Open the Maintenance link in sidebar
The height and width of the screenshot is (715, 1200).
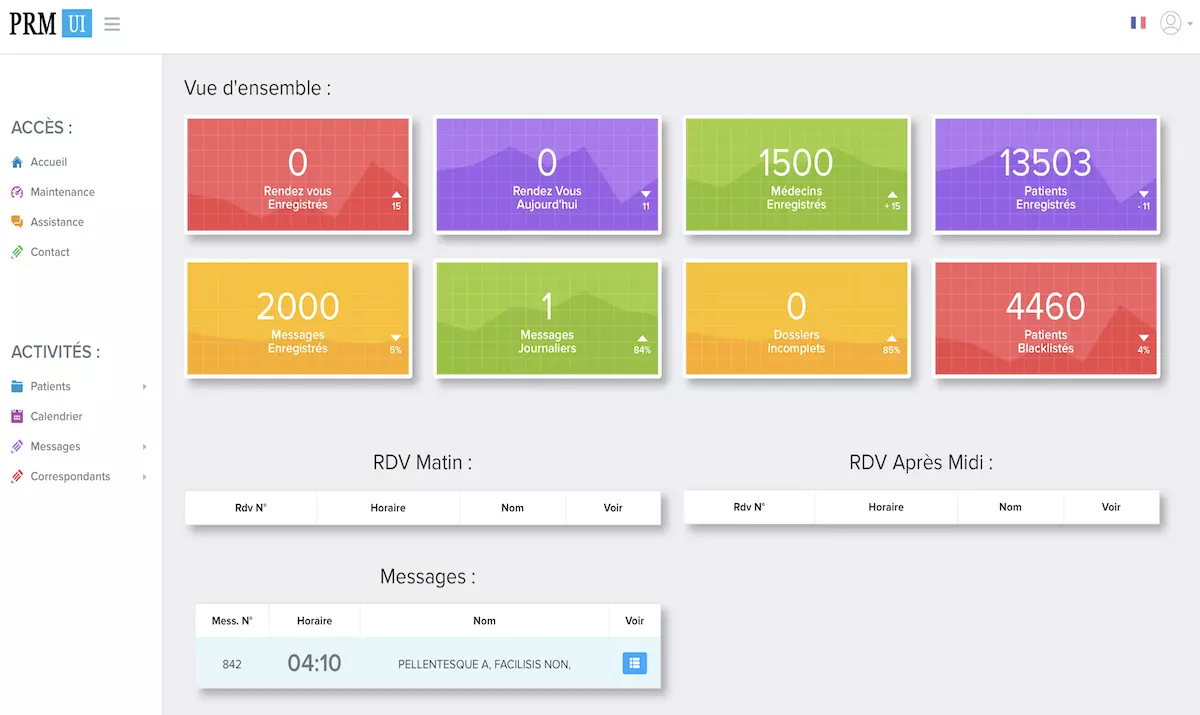coord(62,192)
